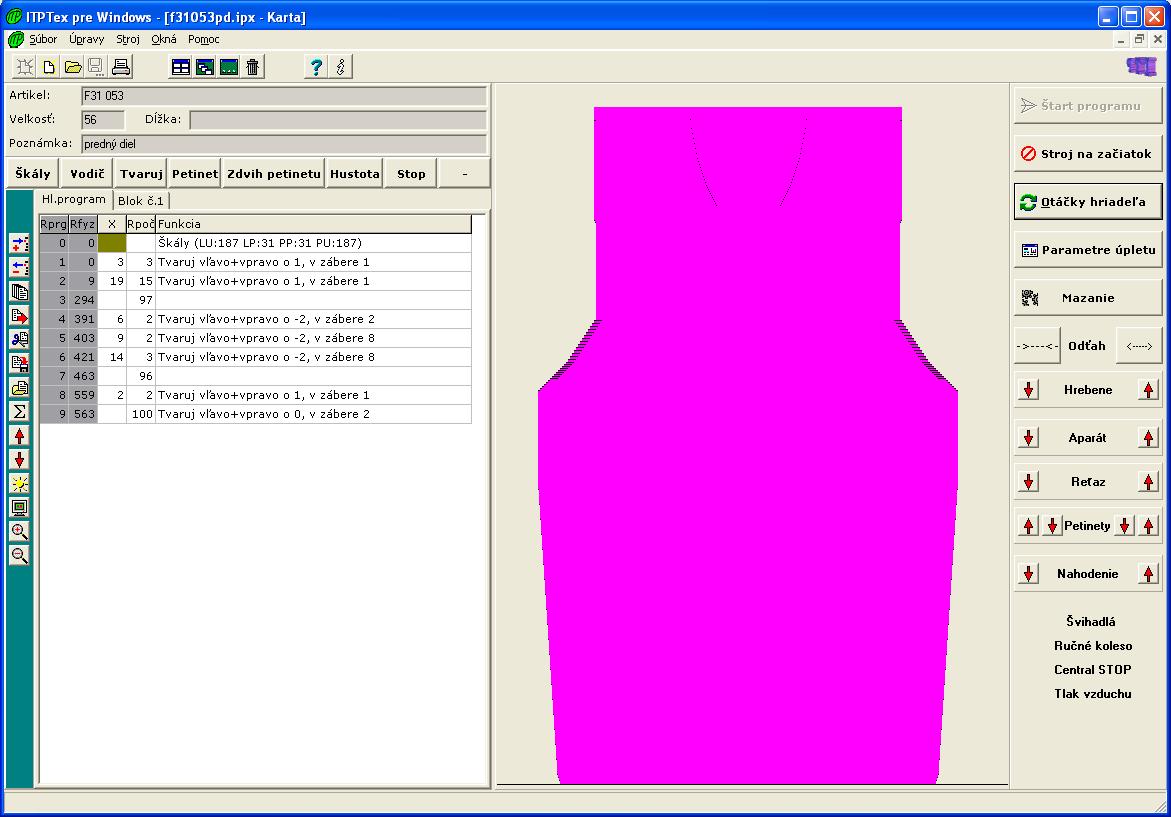Viewport: 1171px width, 817px height.
Task: Click the new document icon
Action: pyautogui.click(x=48, y=67)
